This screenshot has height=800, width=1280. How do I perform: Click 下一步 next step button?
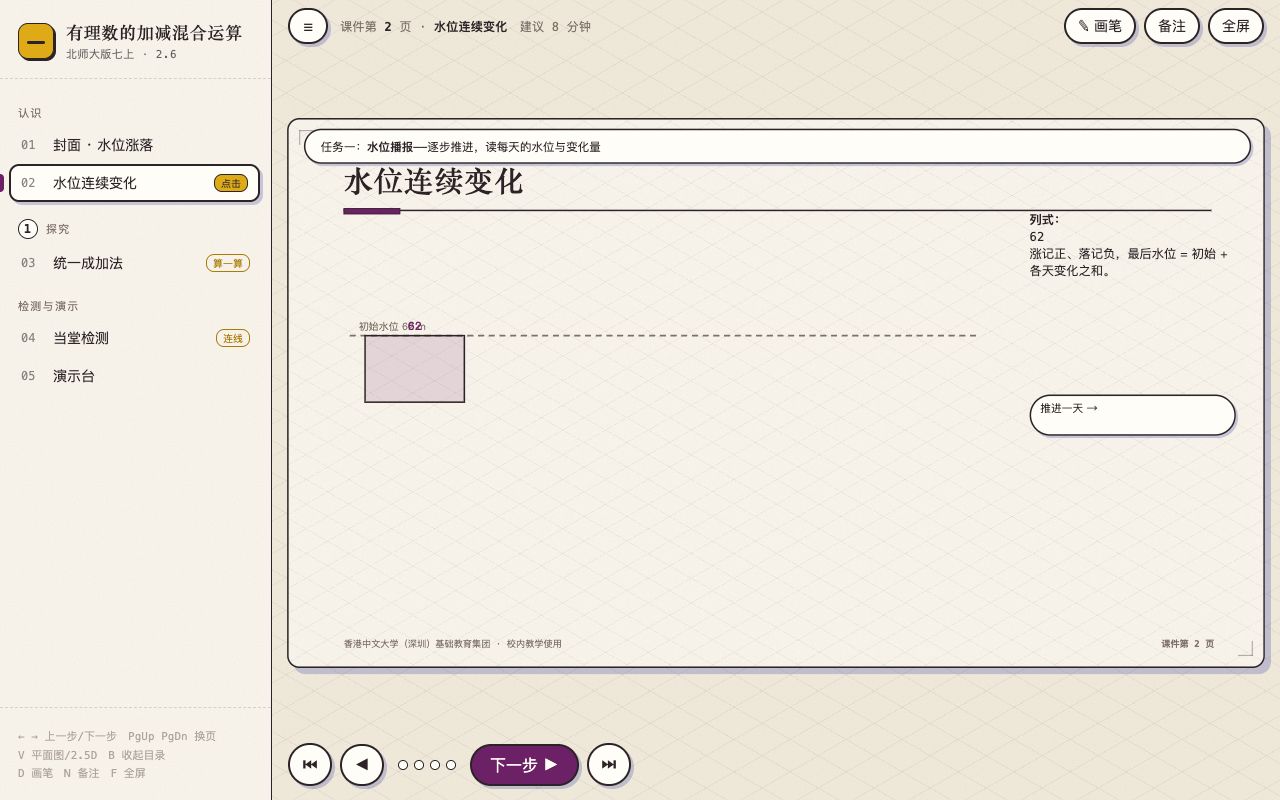(x=524, y=765)
